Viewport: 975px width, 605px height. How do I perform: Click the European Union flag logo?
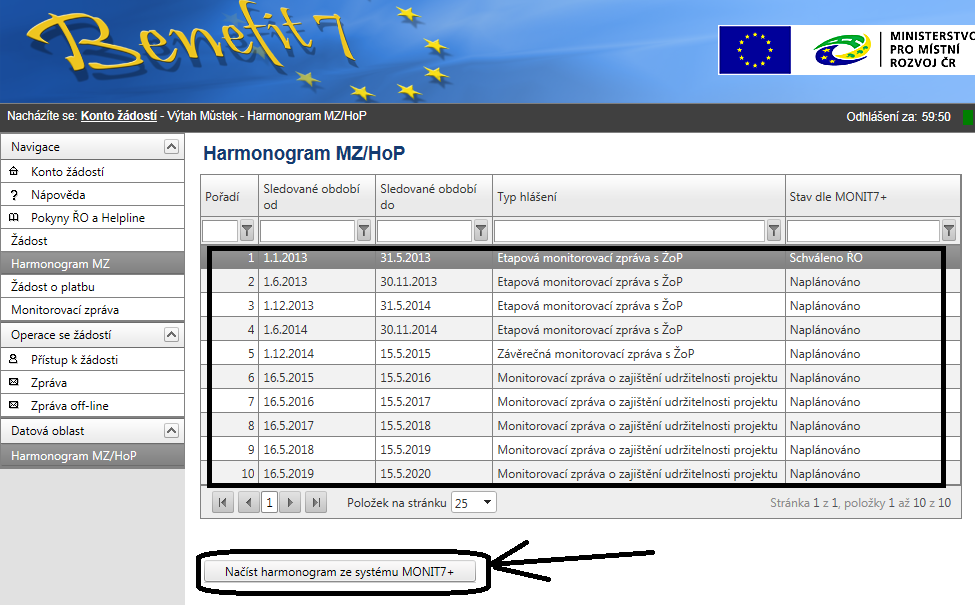(755, 50)
